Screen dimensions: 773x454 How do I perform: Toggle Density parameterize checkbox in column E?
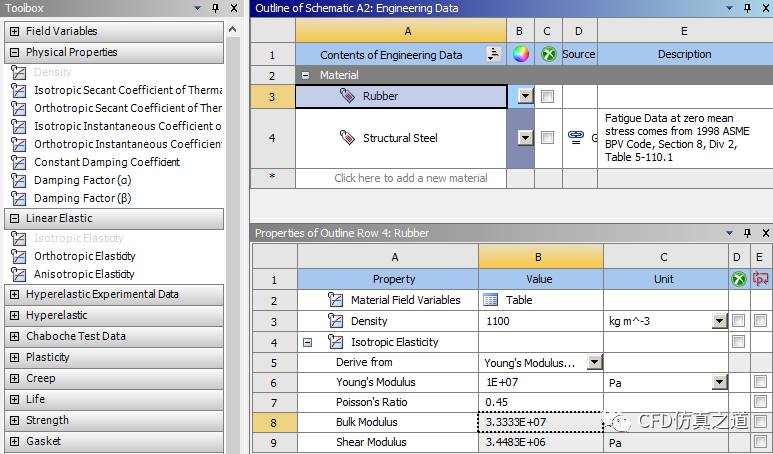coord(760,321)
